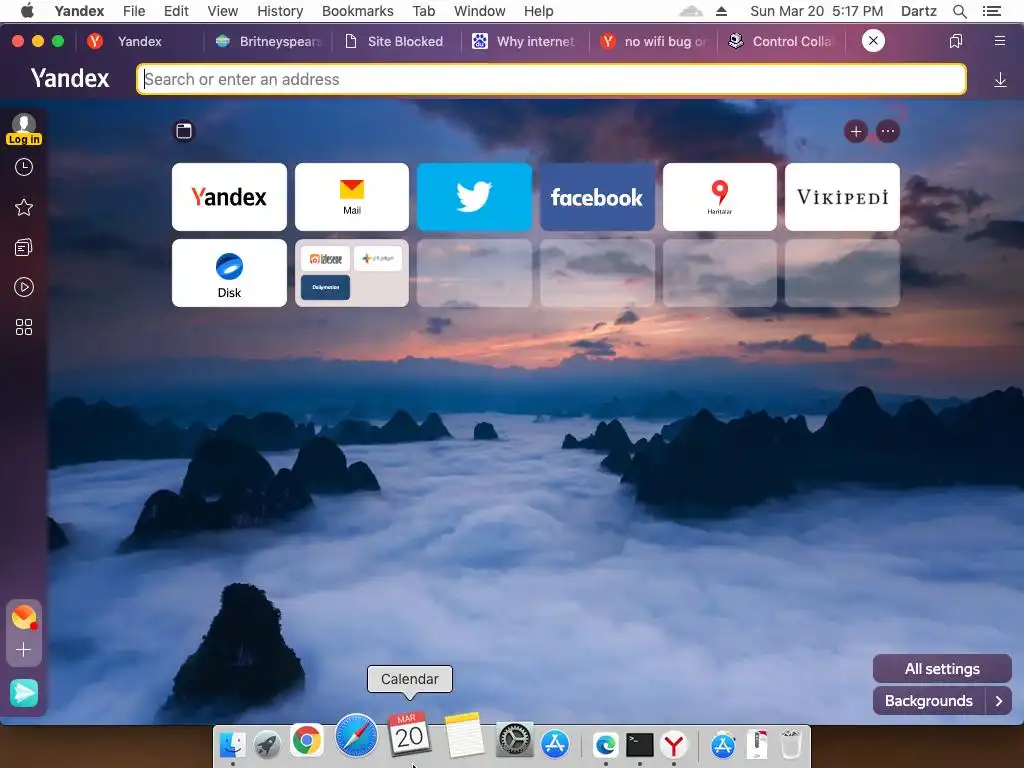Open Spotlight search in menu bar
This screenshot has width=1024, height=768.
959,11
